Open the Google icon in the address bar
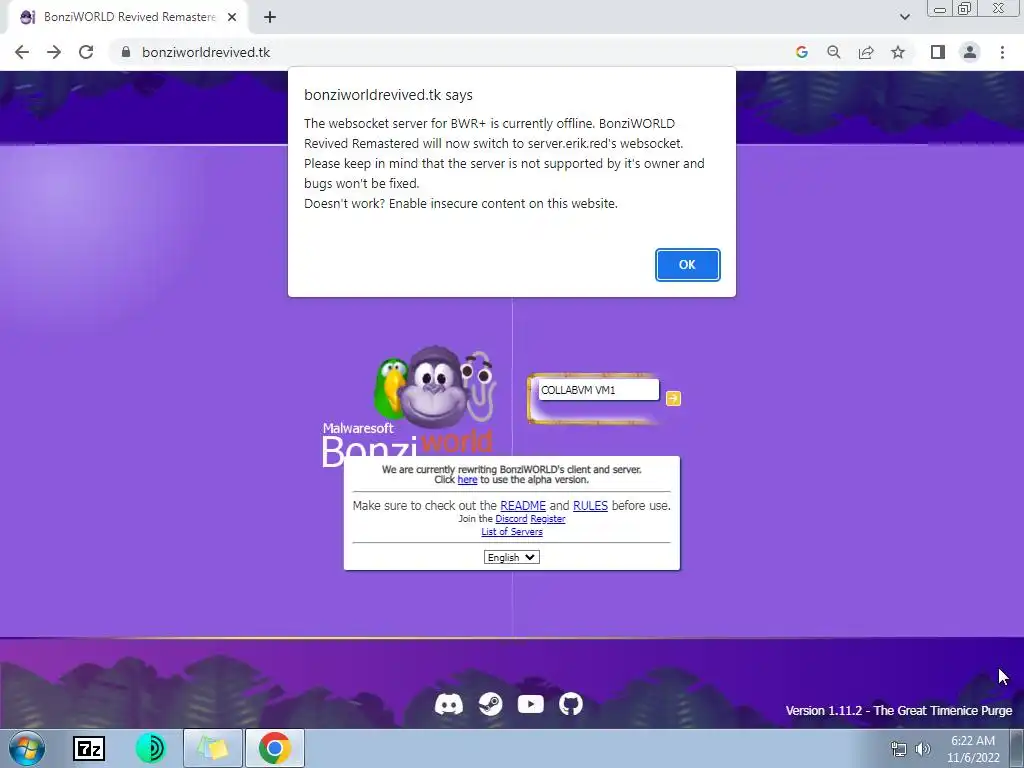1024x768 pixels. click(801, 52)
